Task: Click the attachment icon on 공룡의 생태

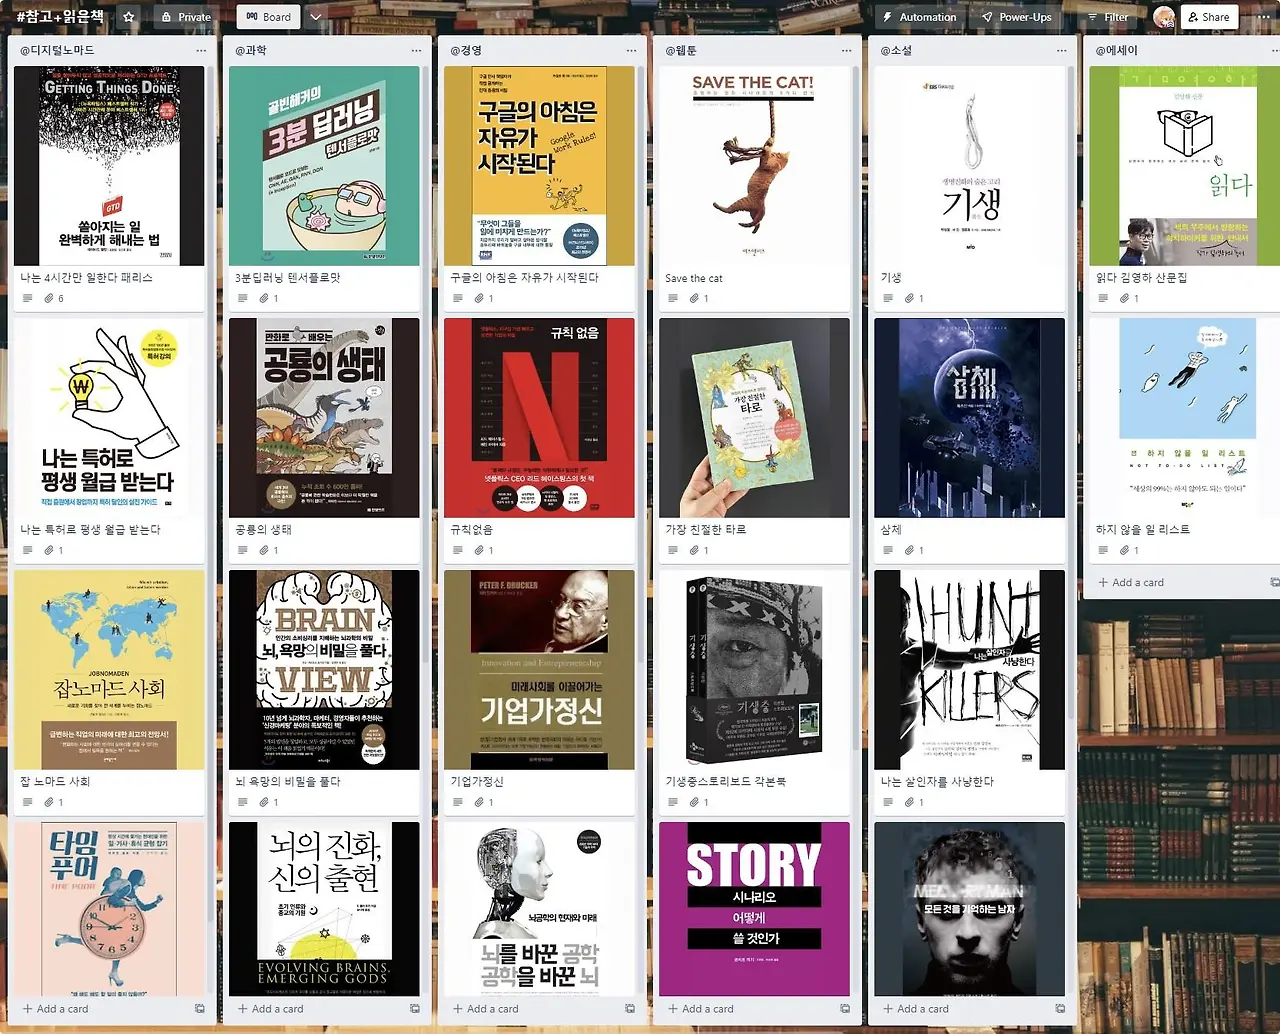Action: pyautogui.click(x=263, y=550)
